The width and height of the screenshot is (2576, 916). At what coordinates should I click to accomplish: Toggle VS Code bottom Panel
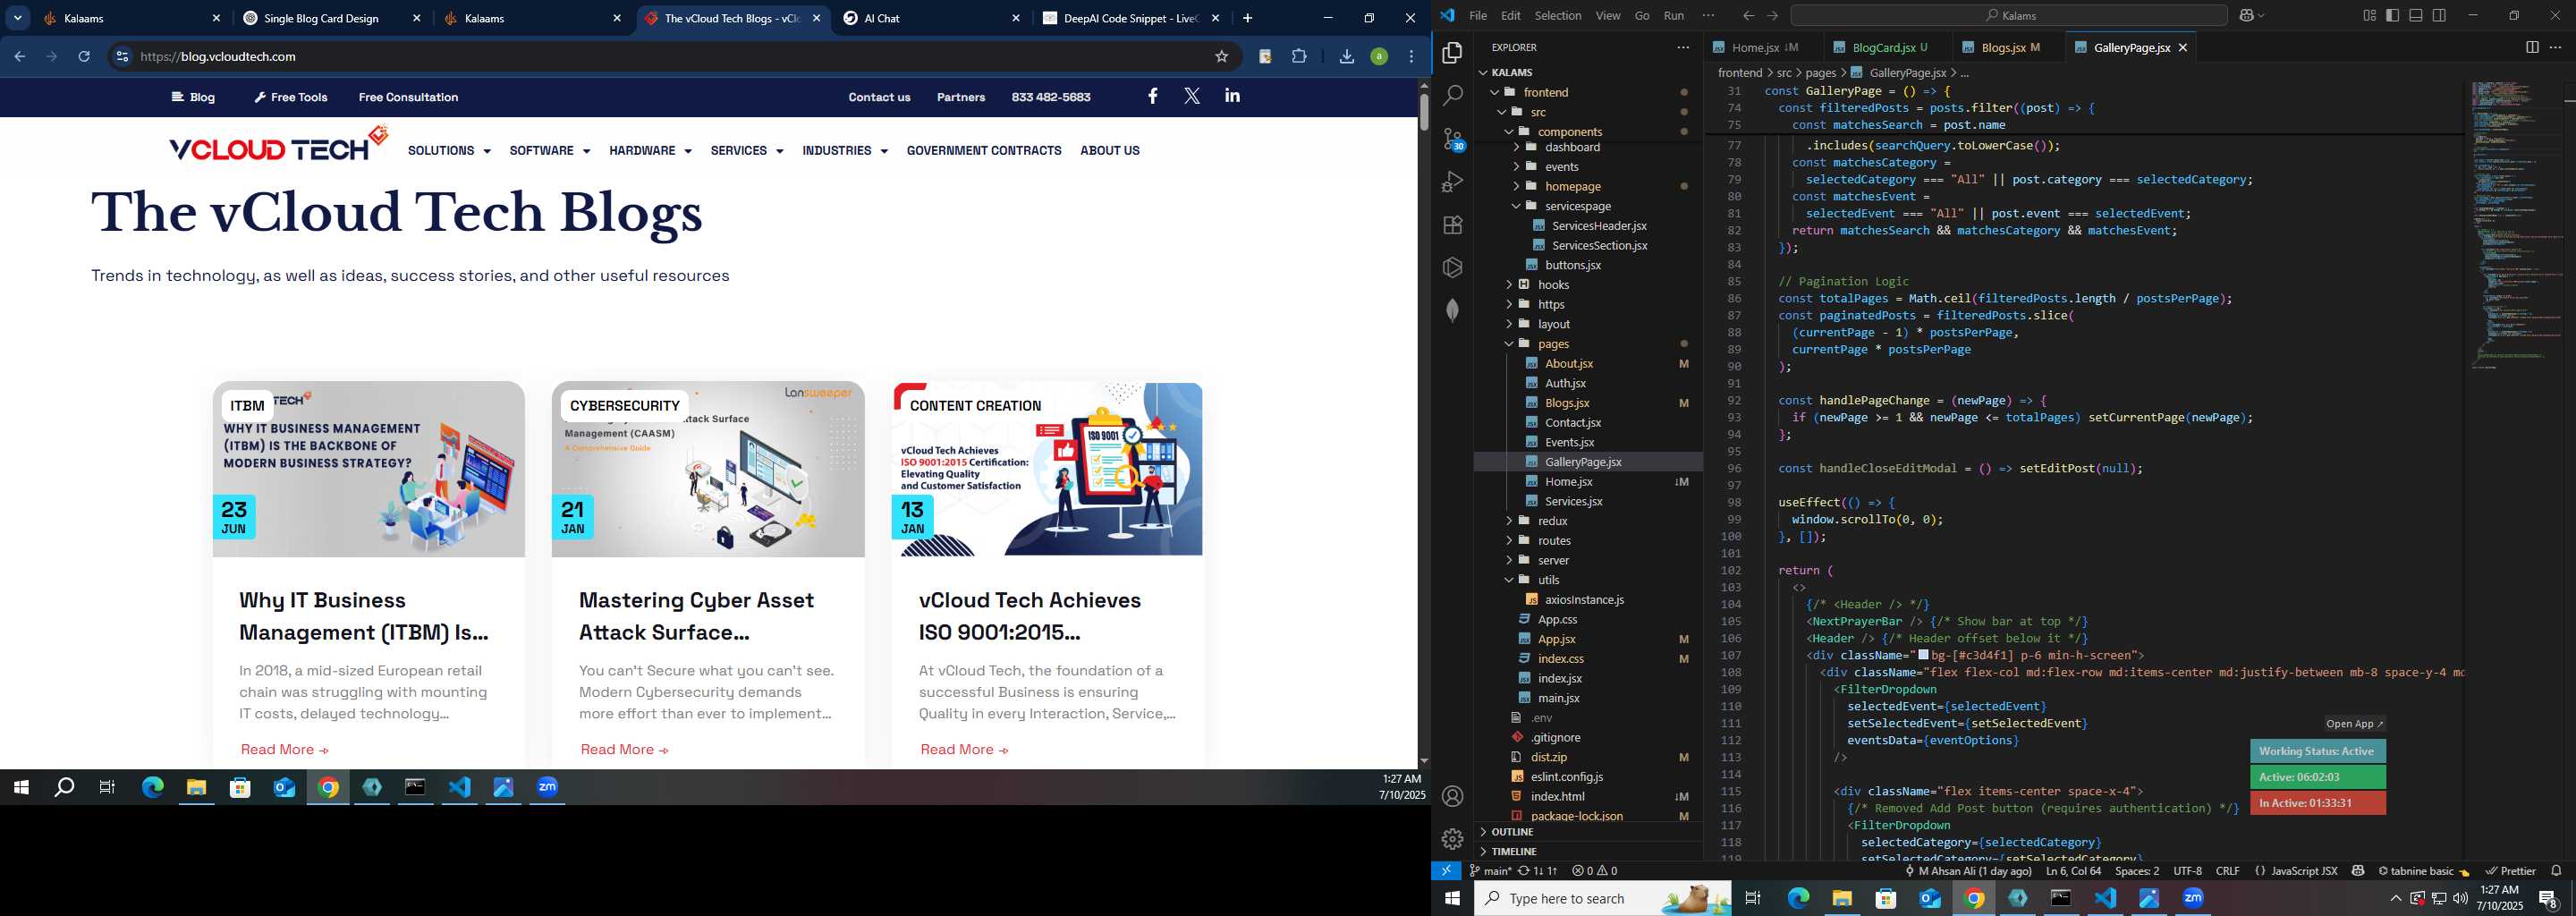2416,15
